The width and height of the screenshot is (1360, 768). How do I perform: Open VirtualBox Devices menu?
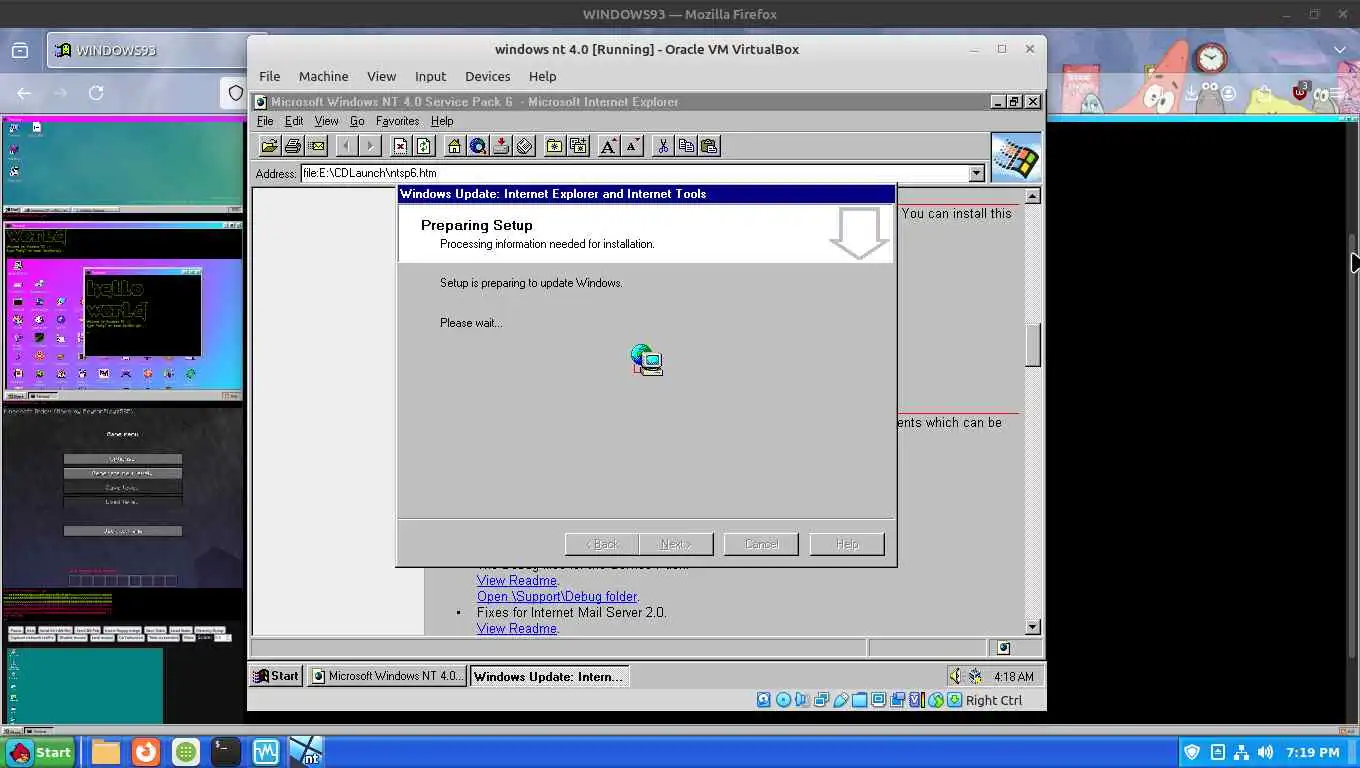[487, 76]
